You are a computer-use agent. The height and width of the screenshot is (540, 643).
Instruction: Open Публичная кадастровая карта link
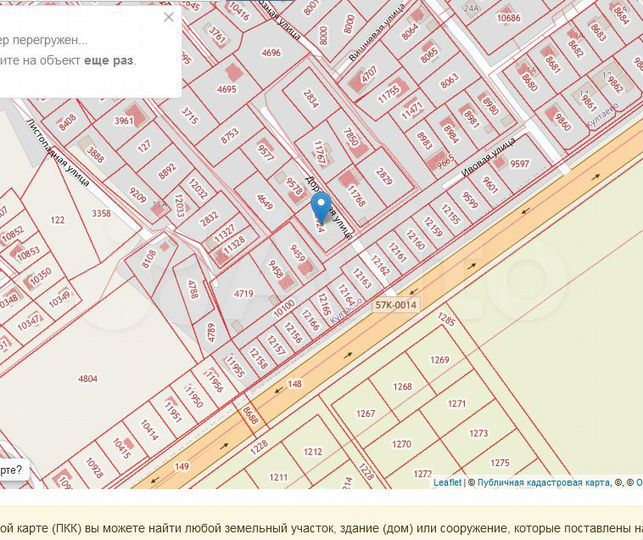pyautogui.click(x=543, y=483)
